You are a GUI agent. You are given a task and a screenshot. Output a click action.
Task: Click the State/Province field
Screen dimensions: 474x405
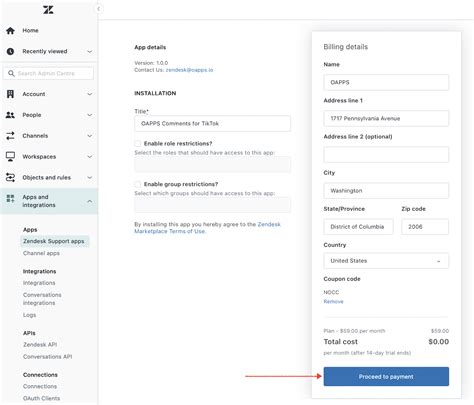[358, 227]
